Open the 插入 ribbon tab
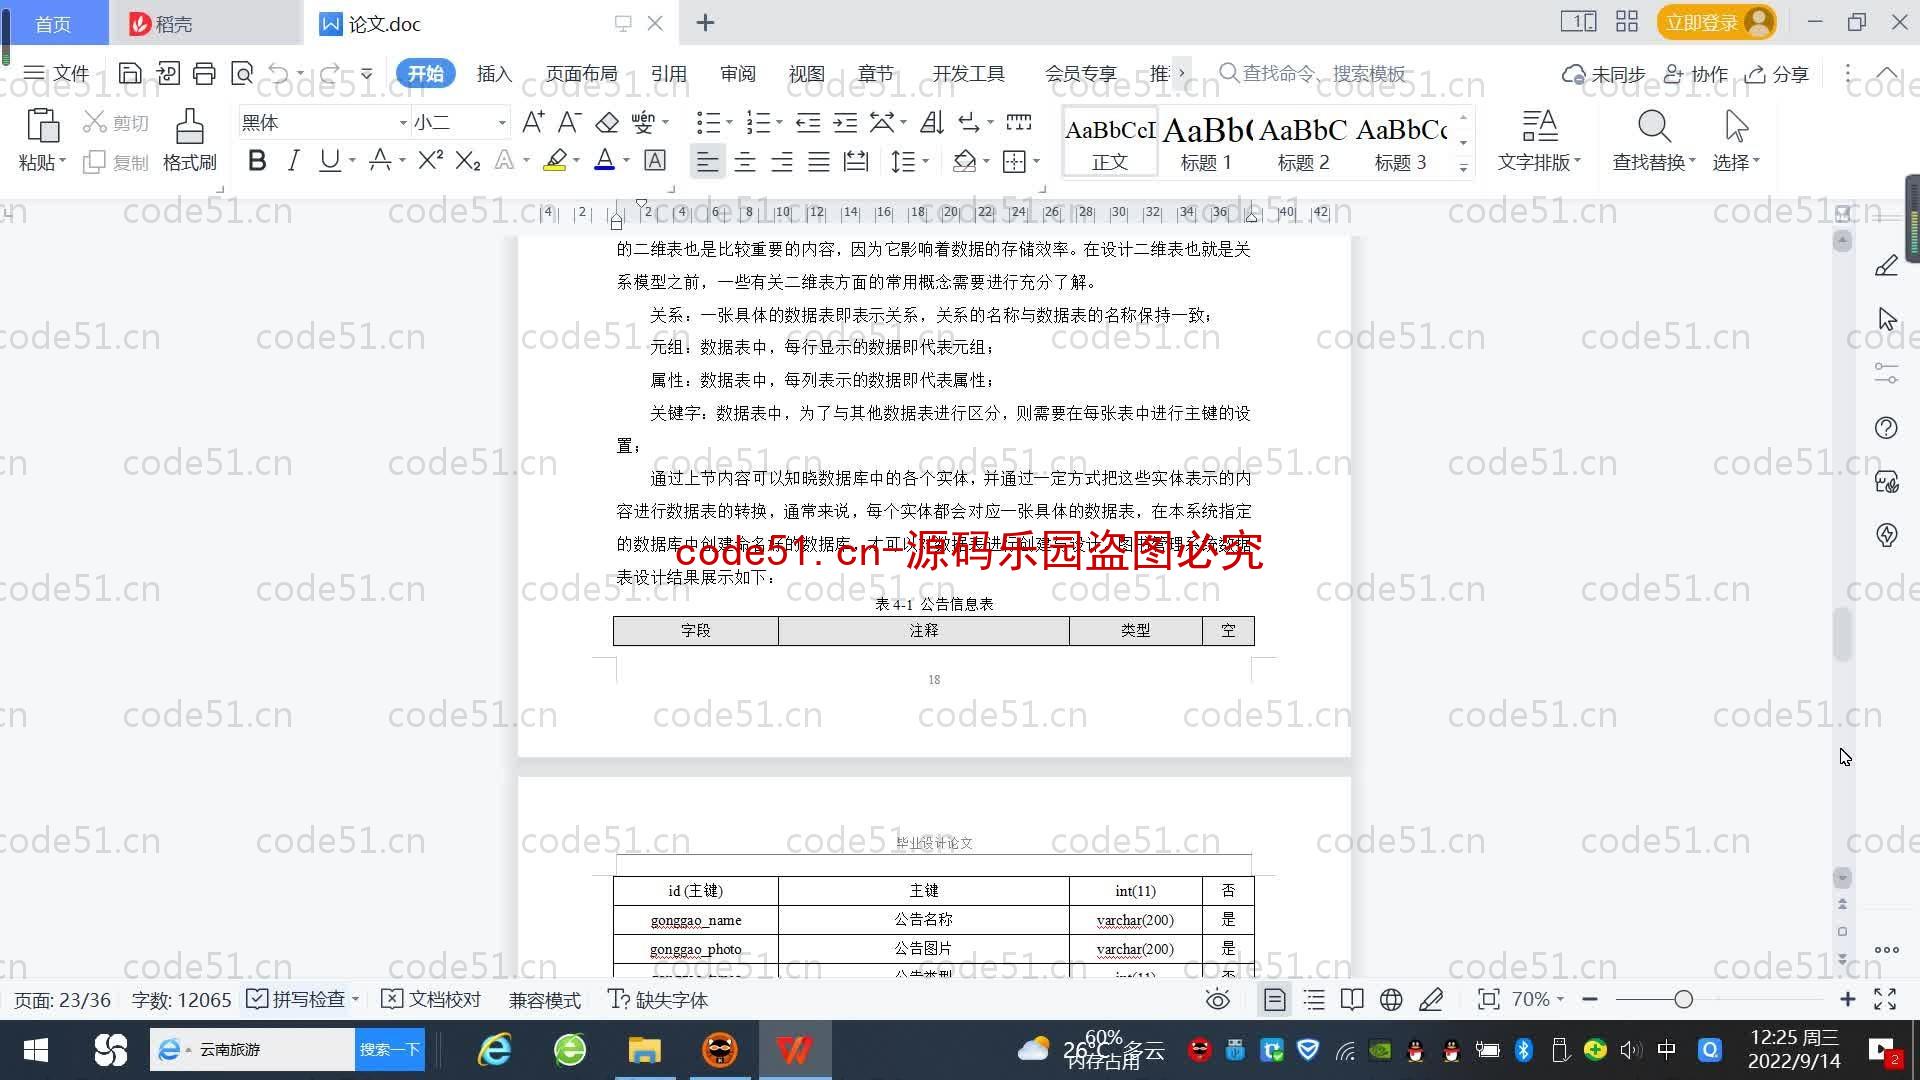This screenshot has height=1080, width=1920. coord(494,73)
